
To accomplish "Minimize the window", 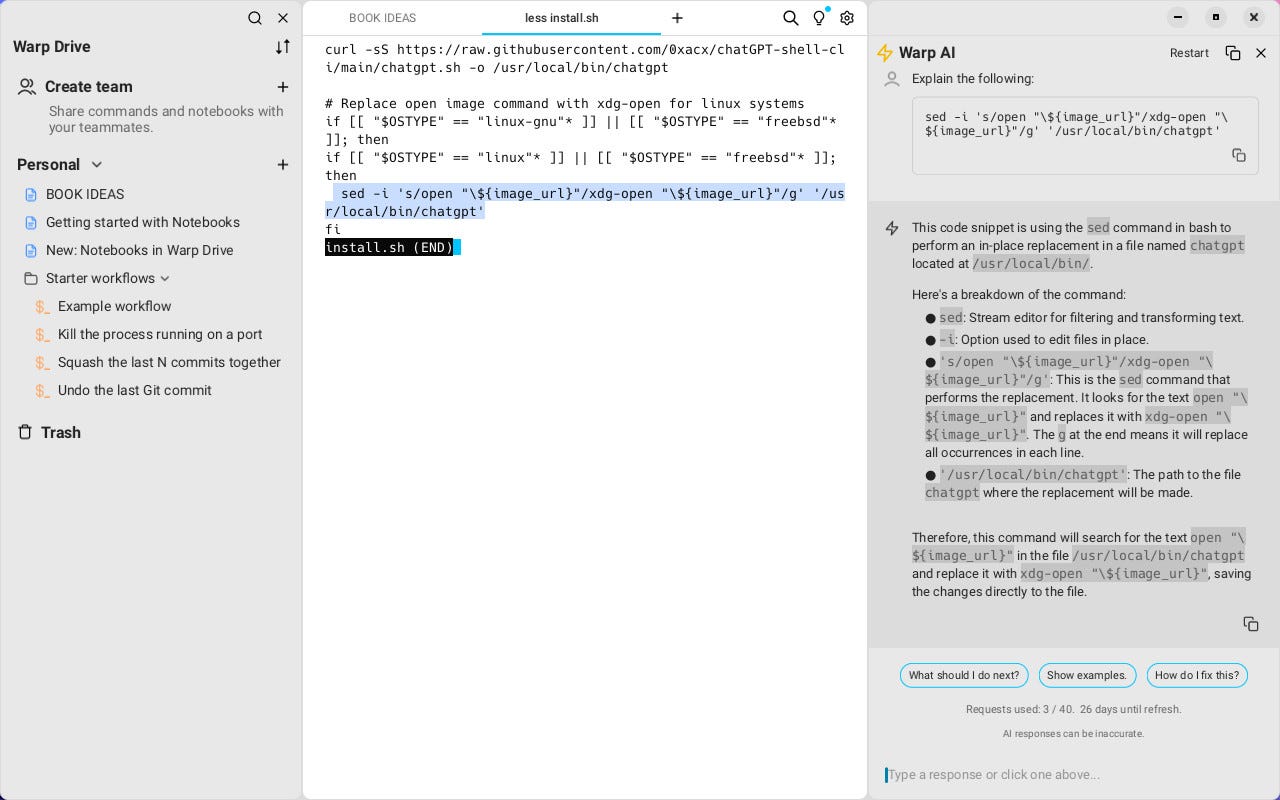I will [1178, 17].
